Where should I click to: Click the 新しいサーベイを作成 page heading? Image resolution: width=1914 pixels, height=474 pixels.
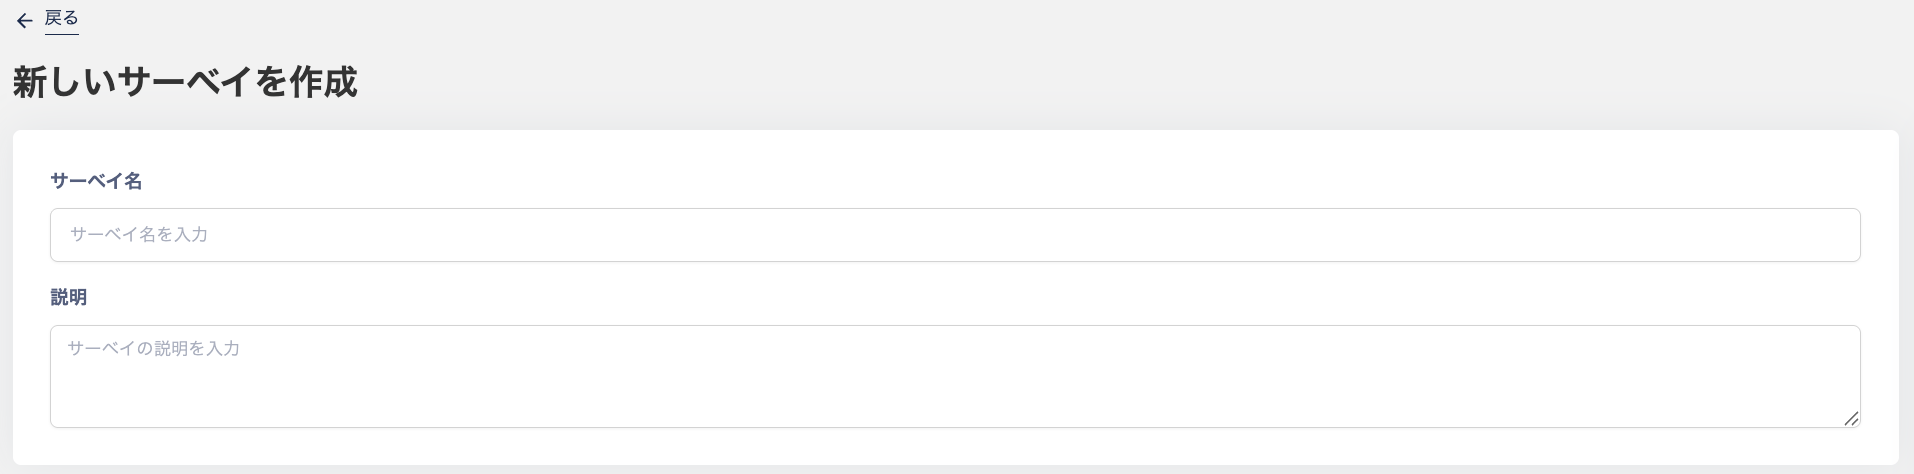click(185, 82)
